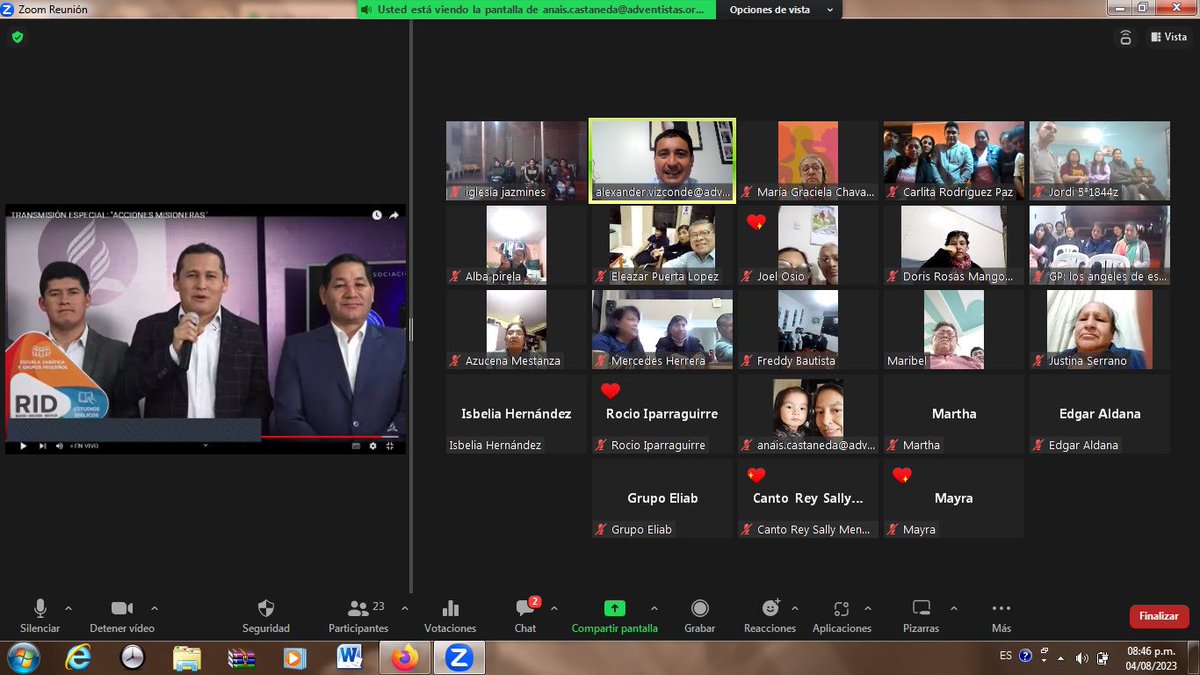Expand share options arrow beside Compartir pantalla
The height and width of the screenshot is (675, 1200).
coord(654,608)
